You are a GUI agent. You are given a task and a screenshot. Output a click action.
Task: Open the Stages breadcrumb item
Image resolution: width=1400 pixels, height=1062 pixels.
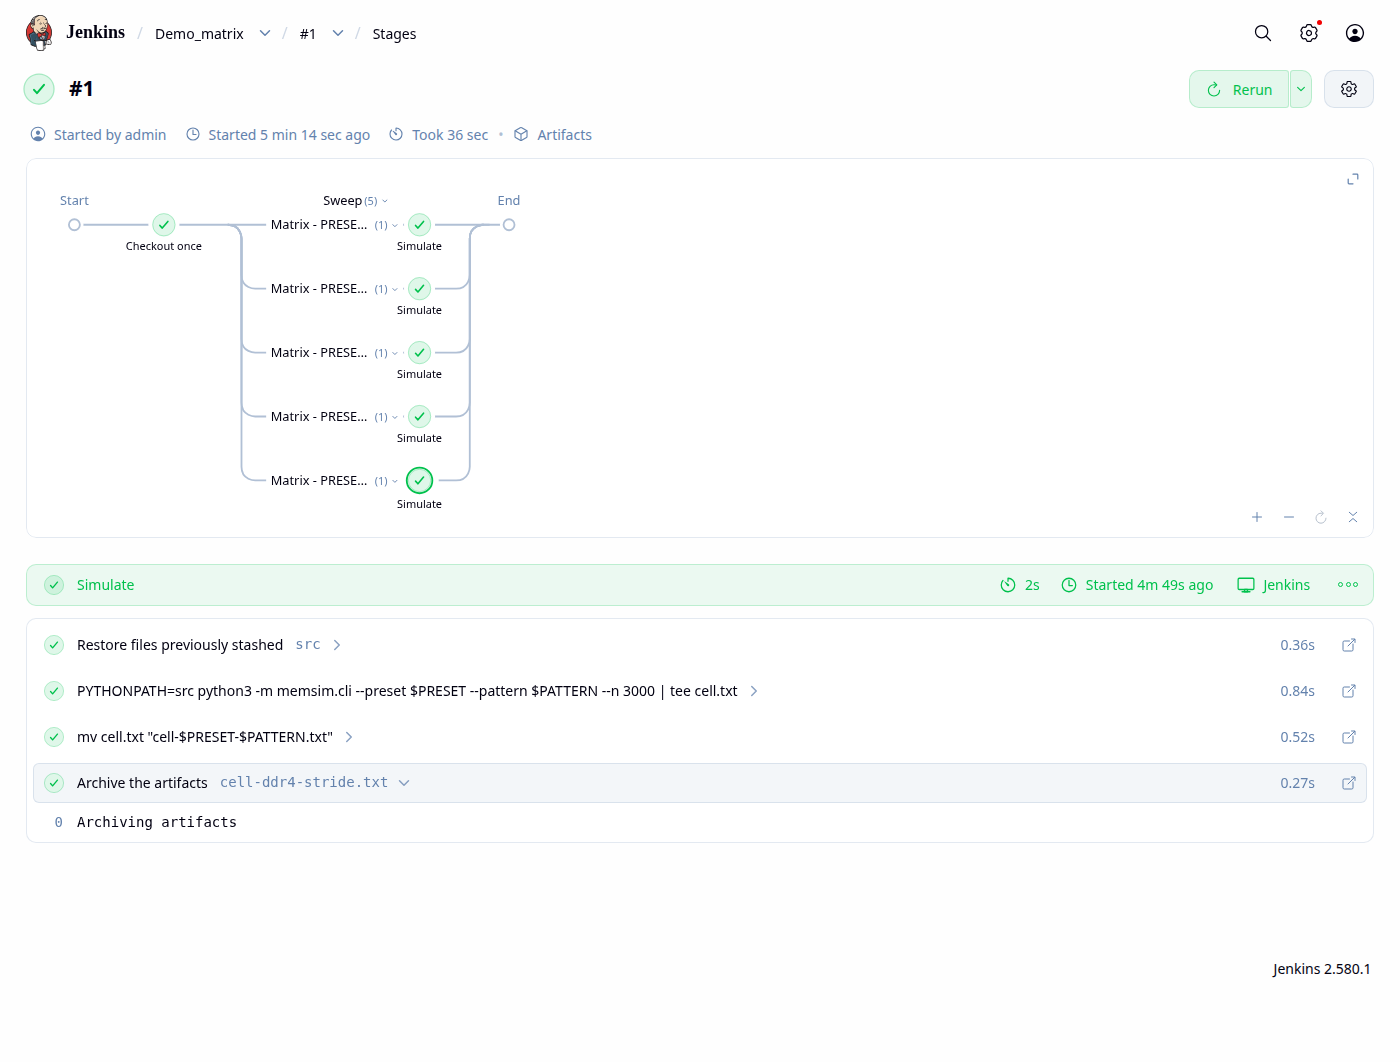point(394,34)
